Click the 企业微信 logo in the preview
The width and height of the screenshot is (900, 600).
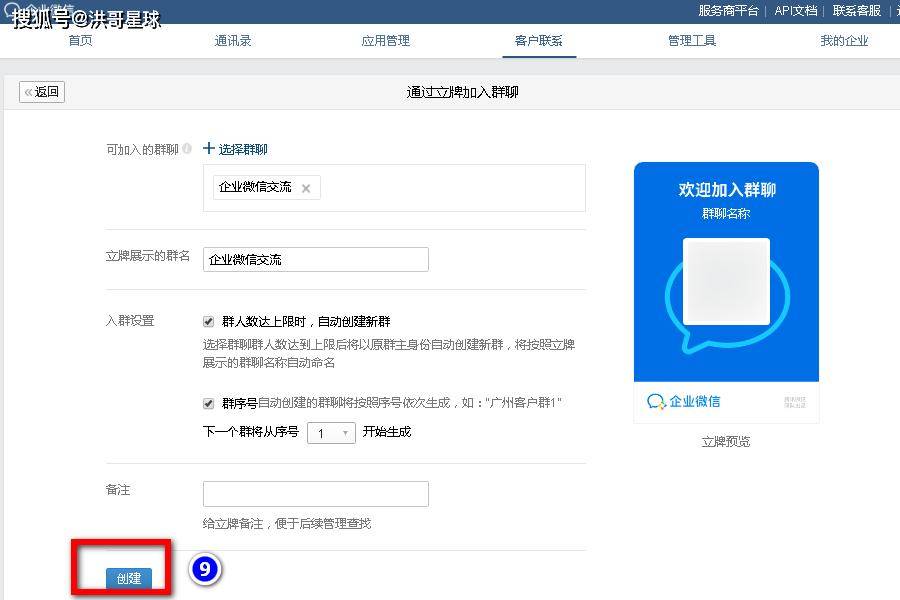click(684, 401)
